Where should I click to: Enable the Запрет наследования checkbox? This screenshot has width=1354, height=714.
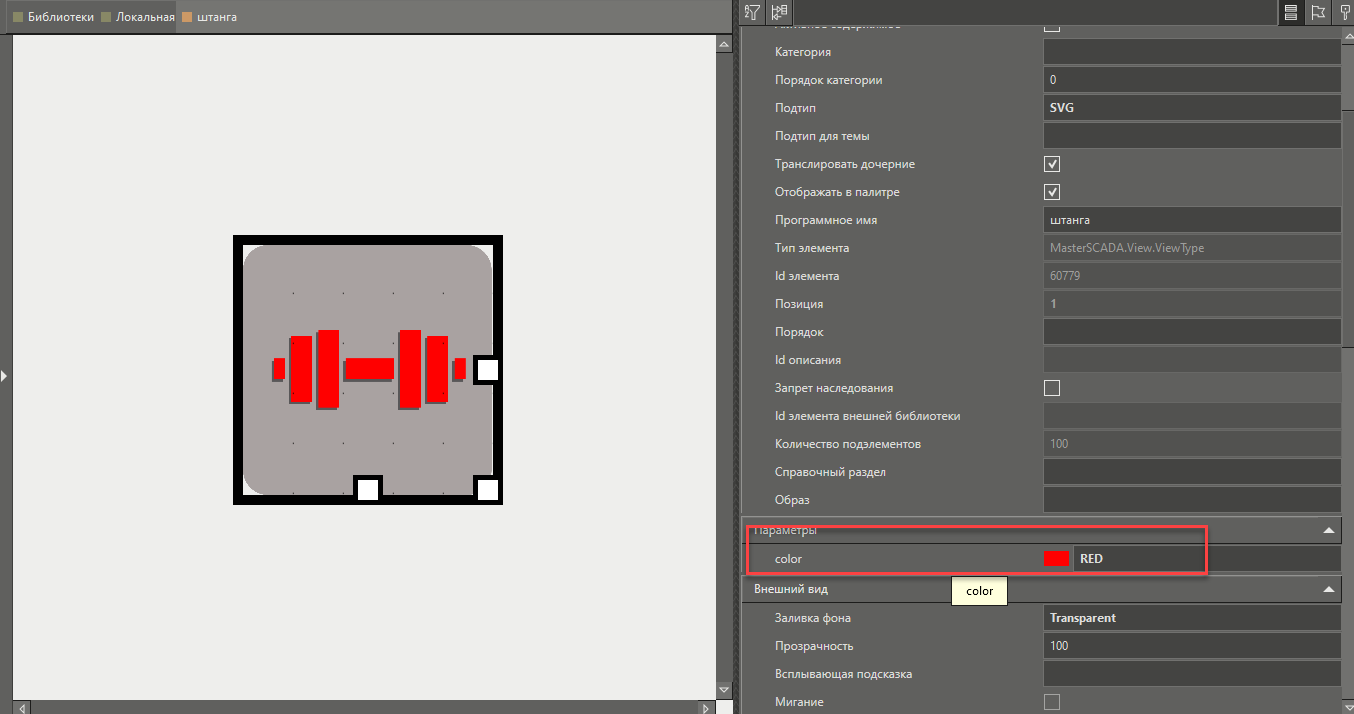[1051, 387]
